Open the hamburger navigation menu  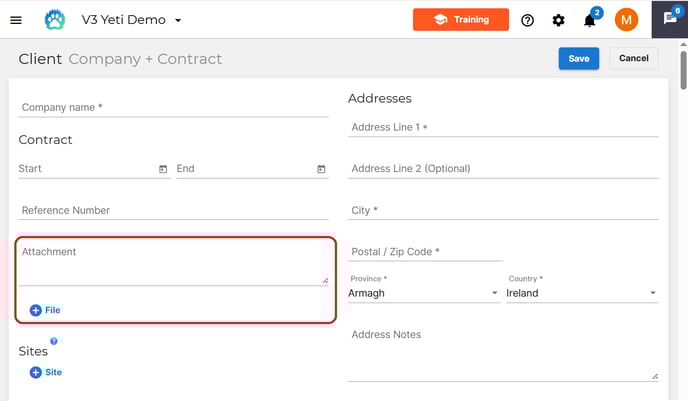pyautogui.click(x=16, y=20)
